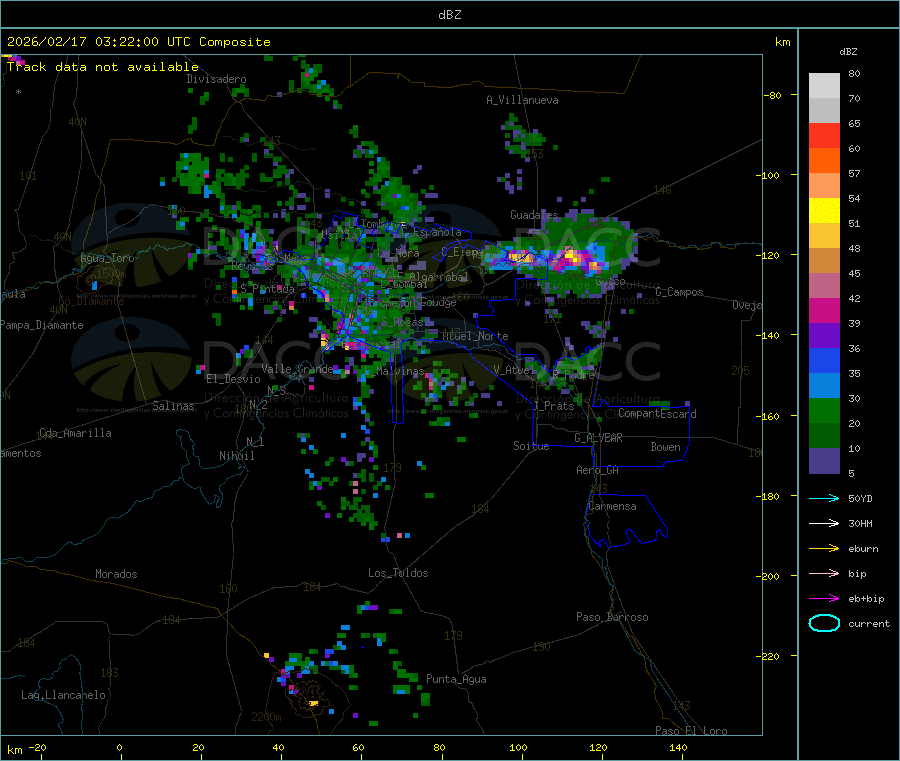Select the red 60-65 dBZ legend swatch

pos(824,135)
